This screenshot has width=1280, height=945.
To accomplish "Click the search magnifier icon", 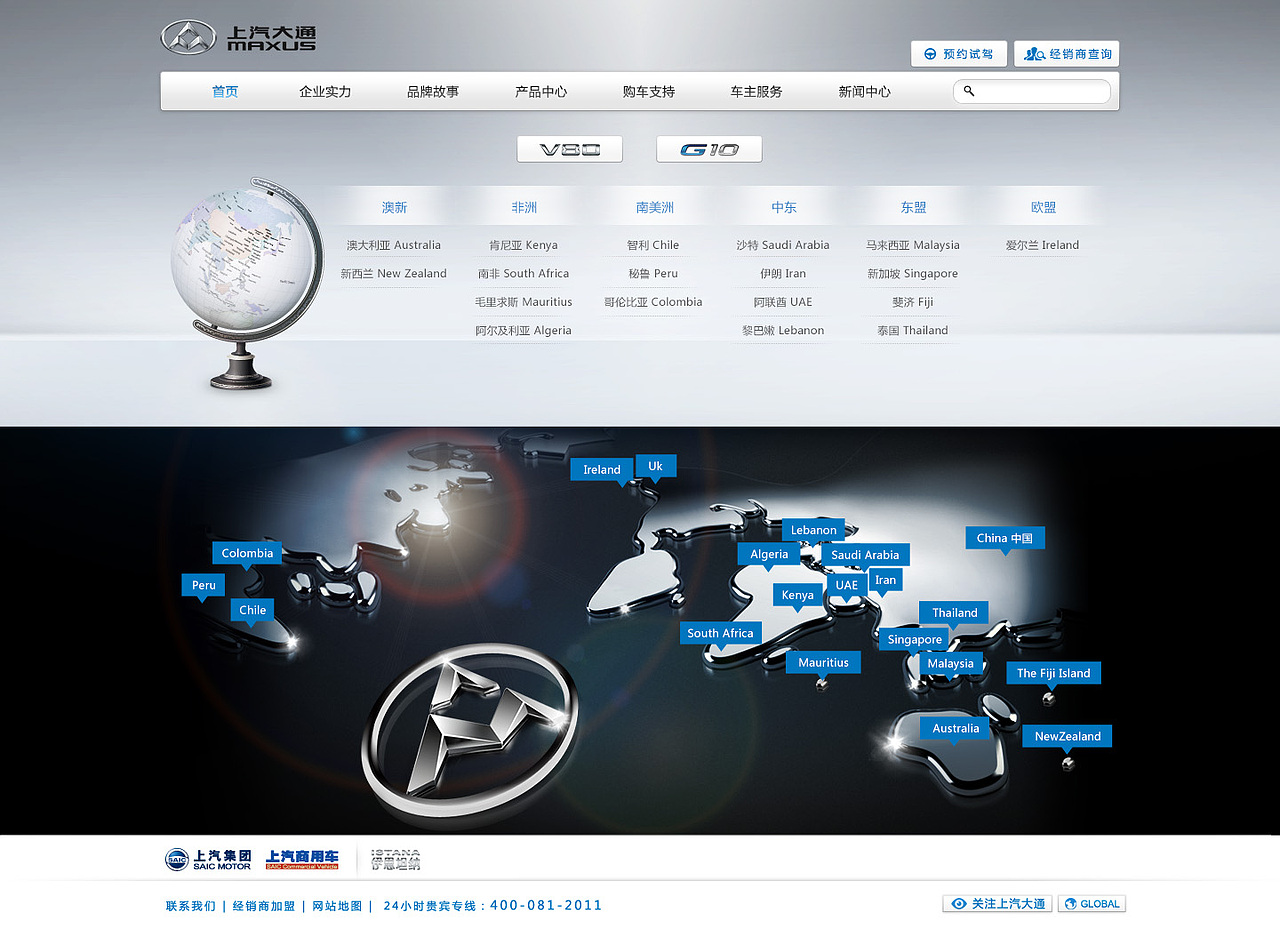I will click(x=969, y=91).
